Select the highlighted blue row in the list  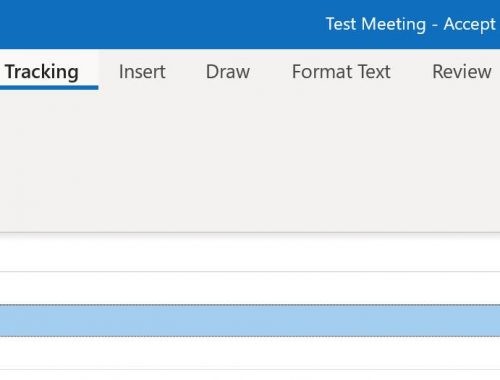point(250,320)
